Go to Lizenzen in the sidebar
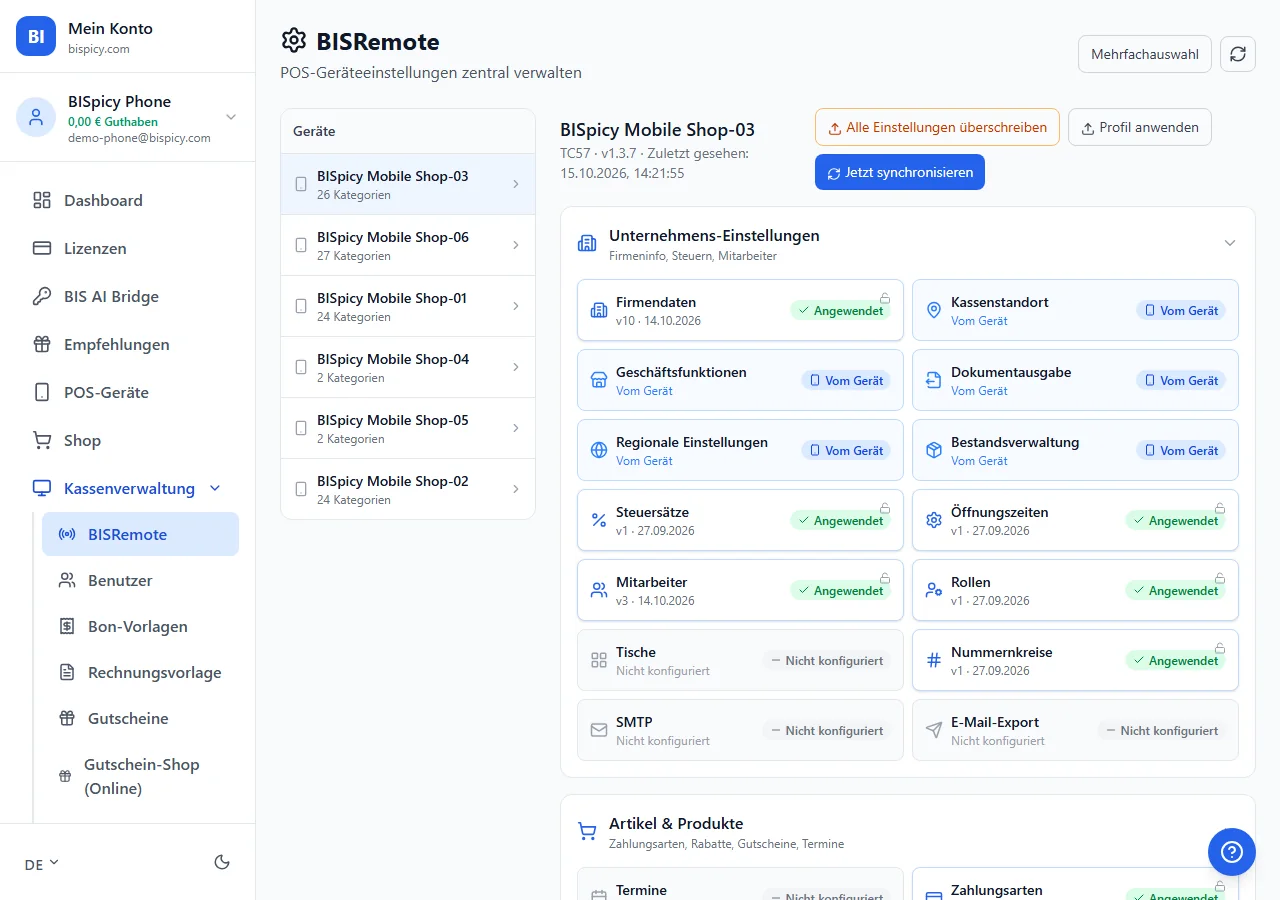 click(x=128, y=248)
